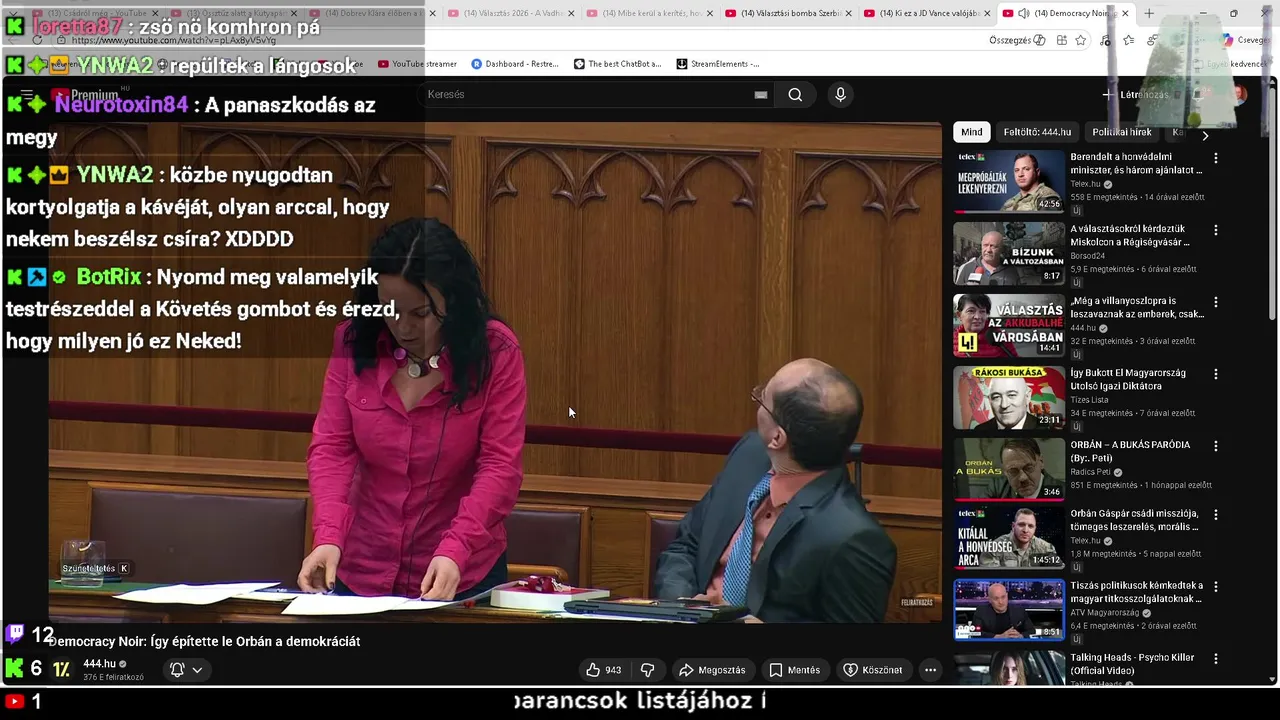1280x720 pixels.
Task: Dislike the video with the thumbs-down icon
Action: (x=647, y=670)
